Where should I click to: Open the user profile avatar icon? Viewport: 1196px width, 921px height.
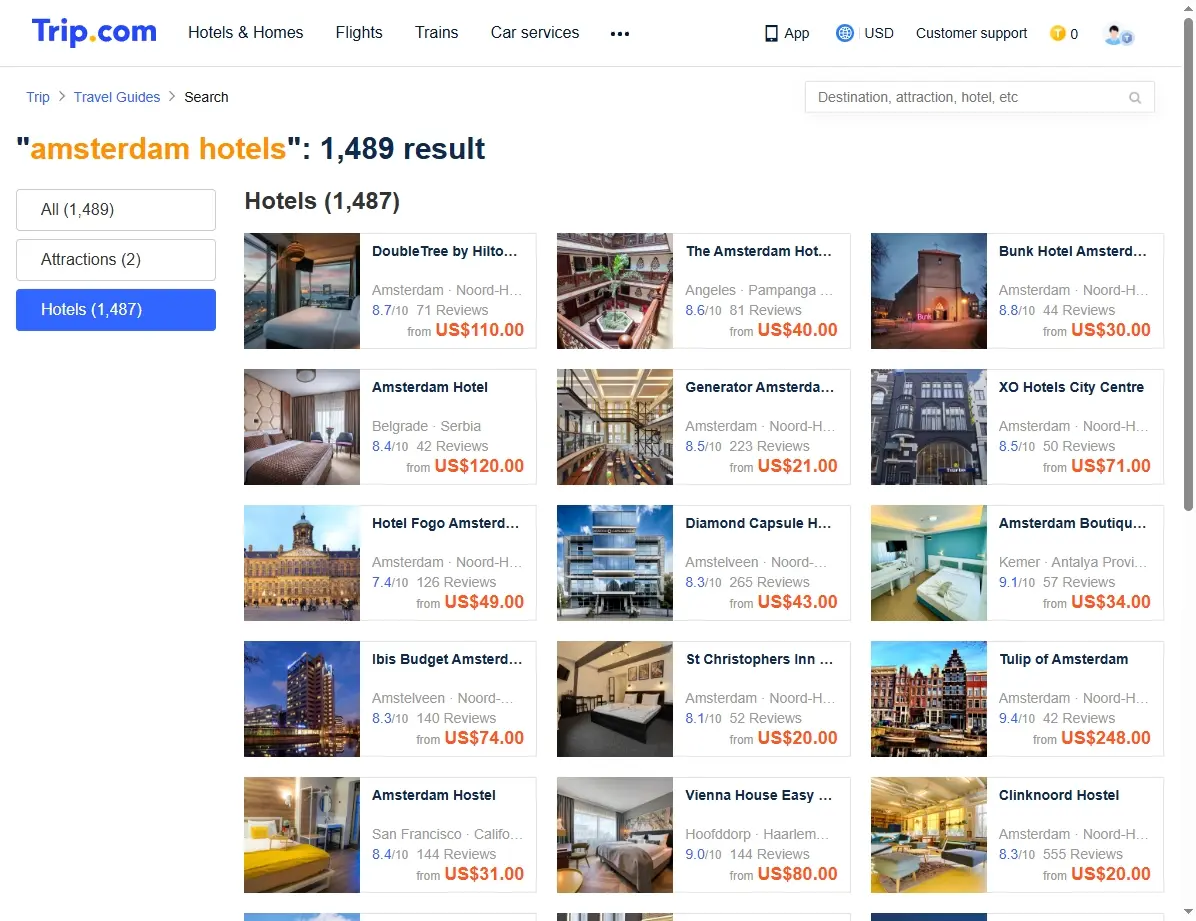(x=1118, y=34)
